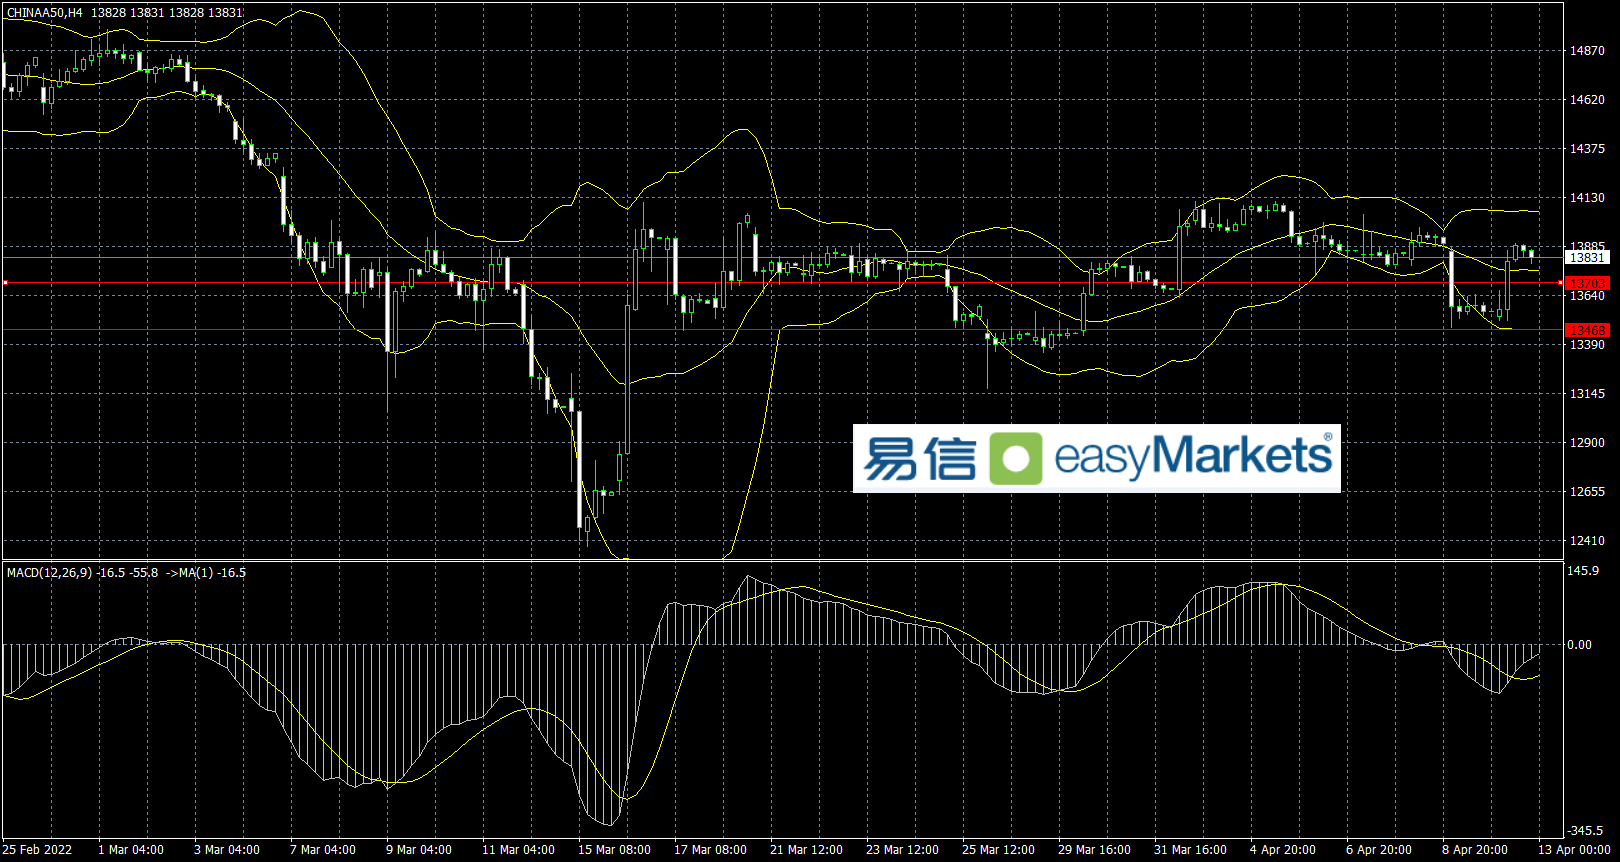1620x862 pixels.
Task: Select the 14375 price scale value
Action: pyautogui.click(x=1587, y=149)
